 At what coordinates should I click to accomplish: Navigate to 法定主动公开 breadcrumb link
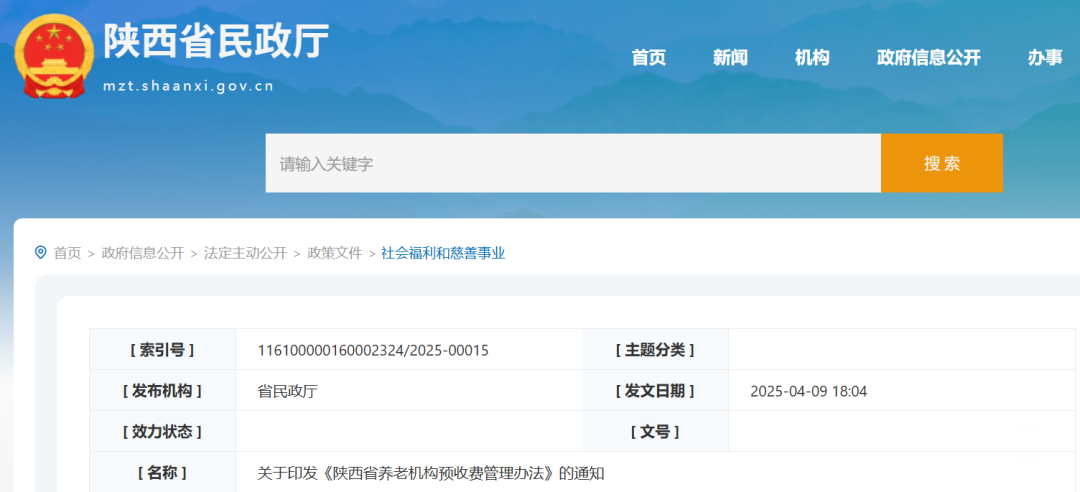tap(245, 253)
